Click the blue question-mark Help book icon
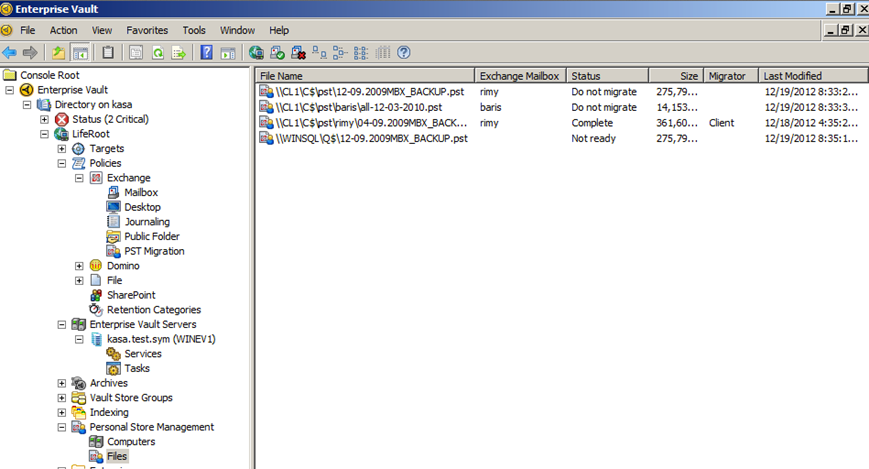 [206, 53]
